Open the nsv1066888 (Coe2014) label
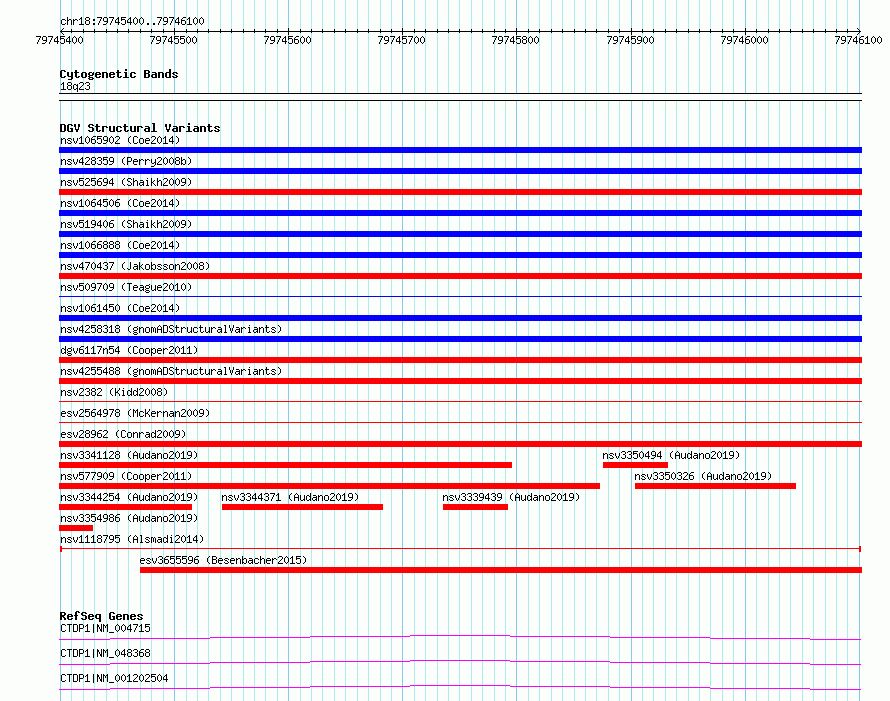 point(120,245)
